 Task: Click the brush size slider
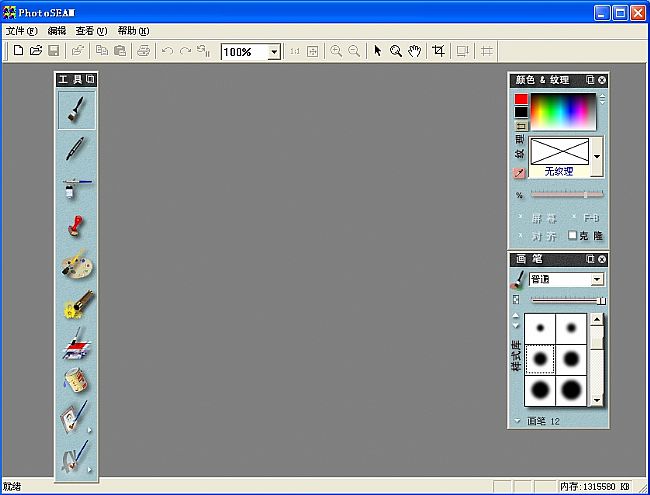[568, 301]
